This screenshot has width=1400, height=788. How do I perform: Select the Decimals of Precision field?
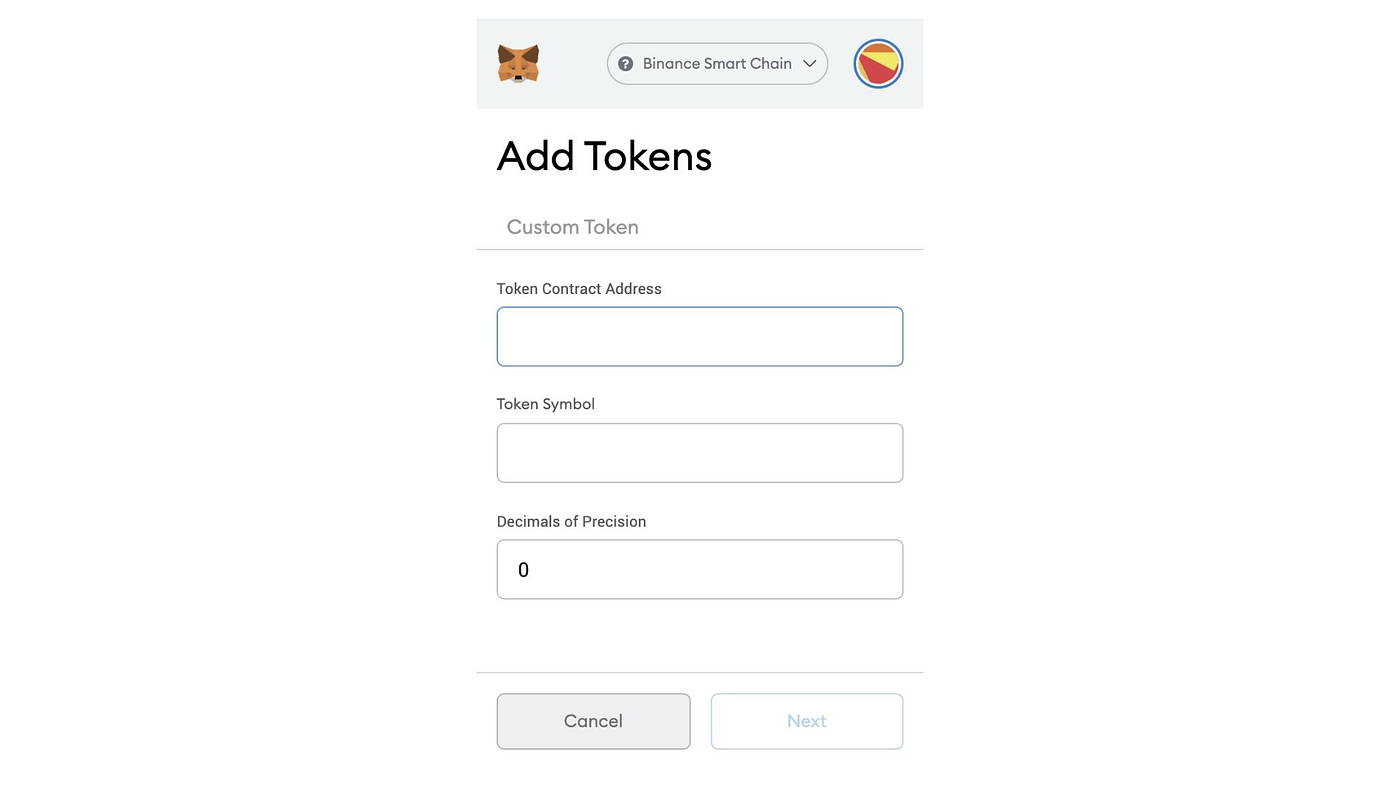699,570
